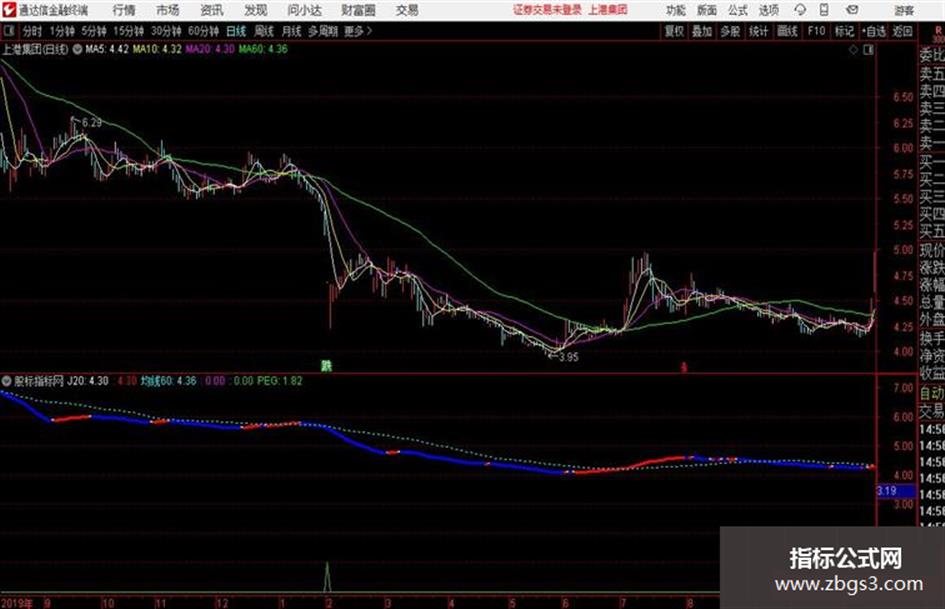The width and height of the screenshot is (945, 609).
Task: Click the 证券交易未登录 login link
Action: point(547,10)
